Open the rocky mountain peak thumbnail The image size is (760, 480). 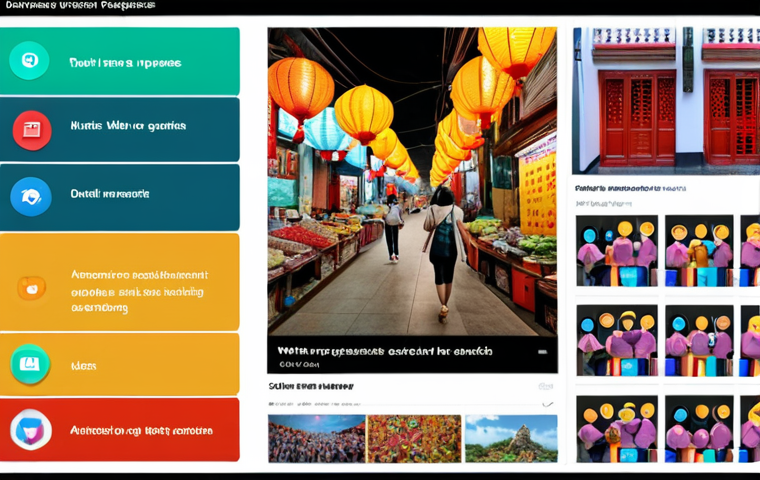tap(511, 438)
